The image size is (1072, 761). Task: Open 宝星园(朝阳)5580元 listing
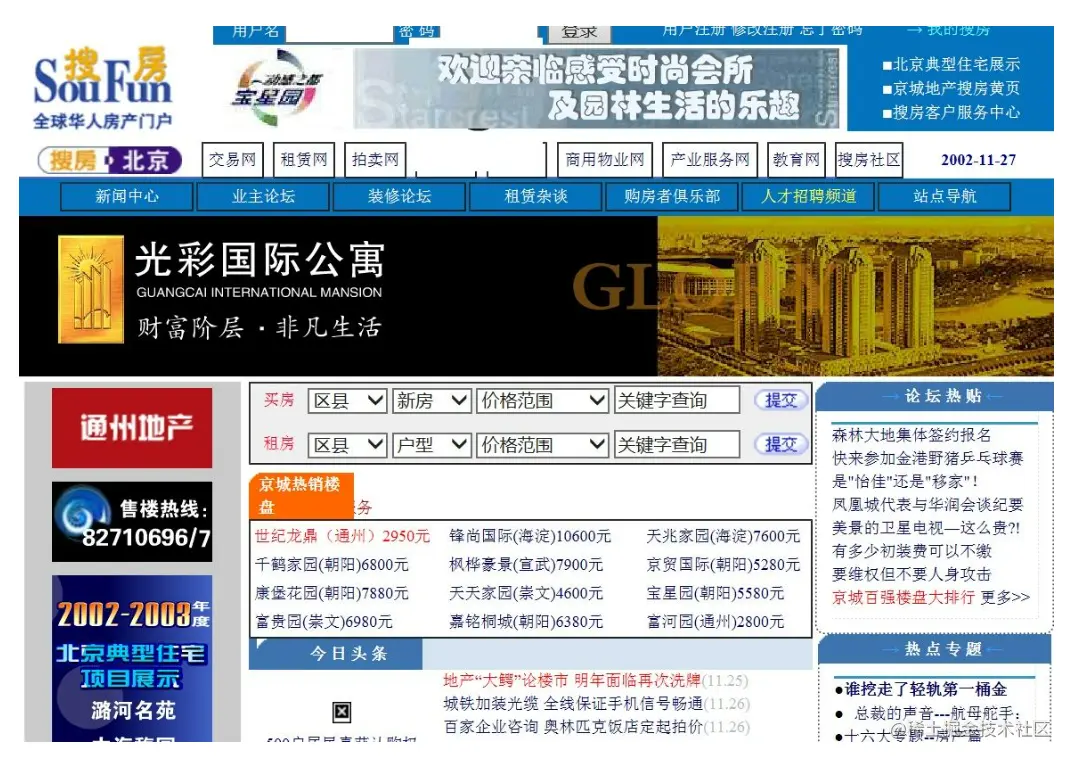click(715, 593)
